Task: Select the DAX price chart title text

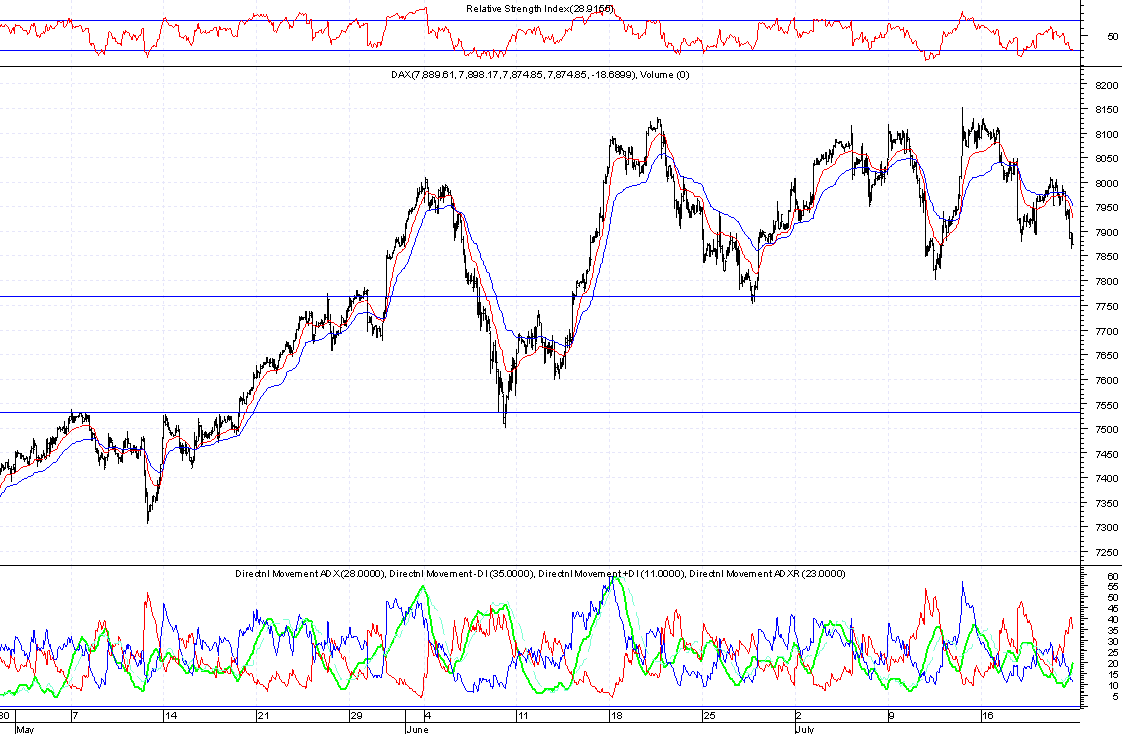Action: click(x=540, y=75)
